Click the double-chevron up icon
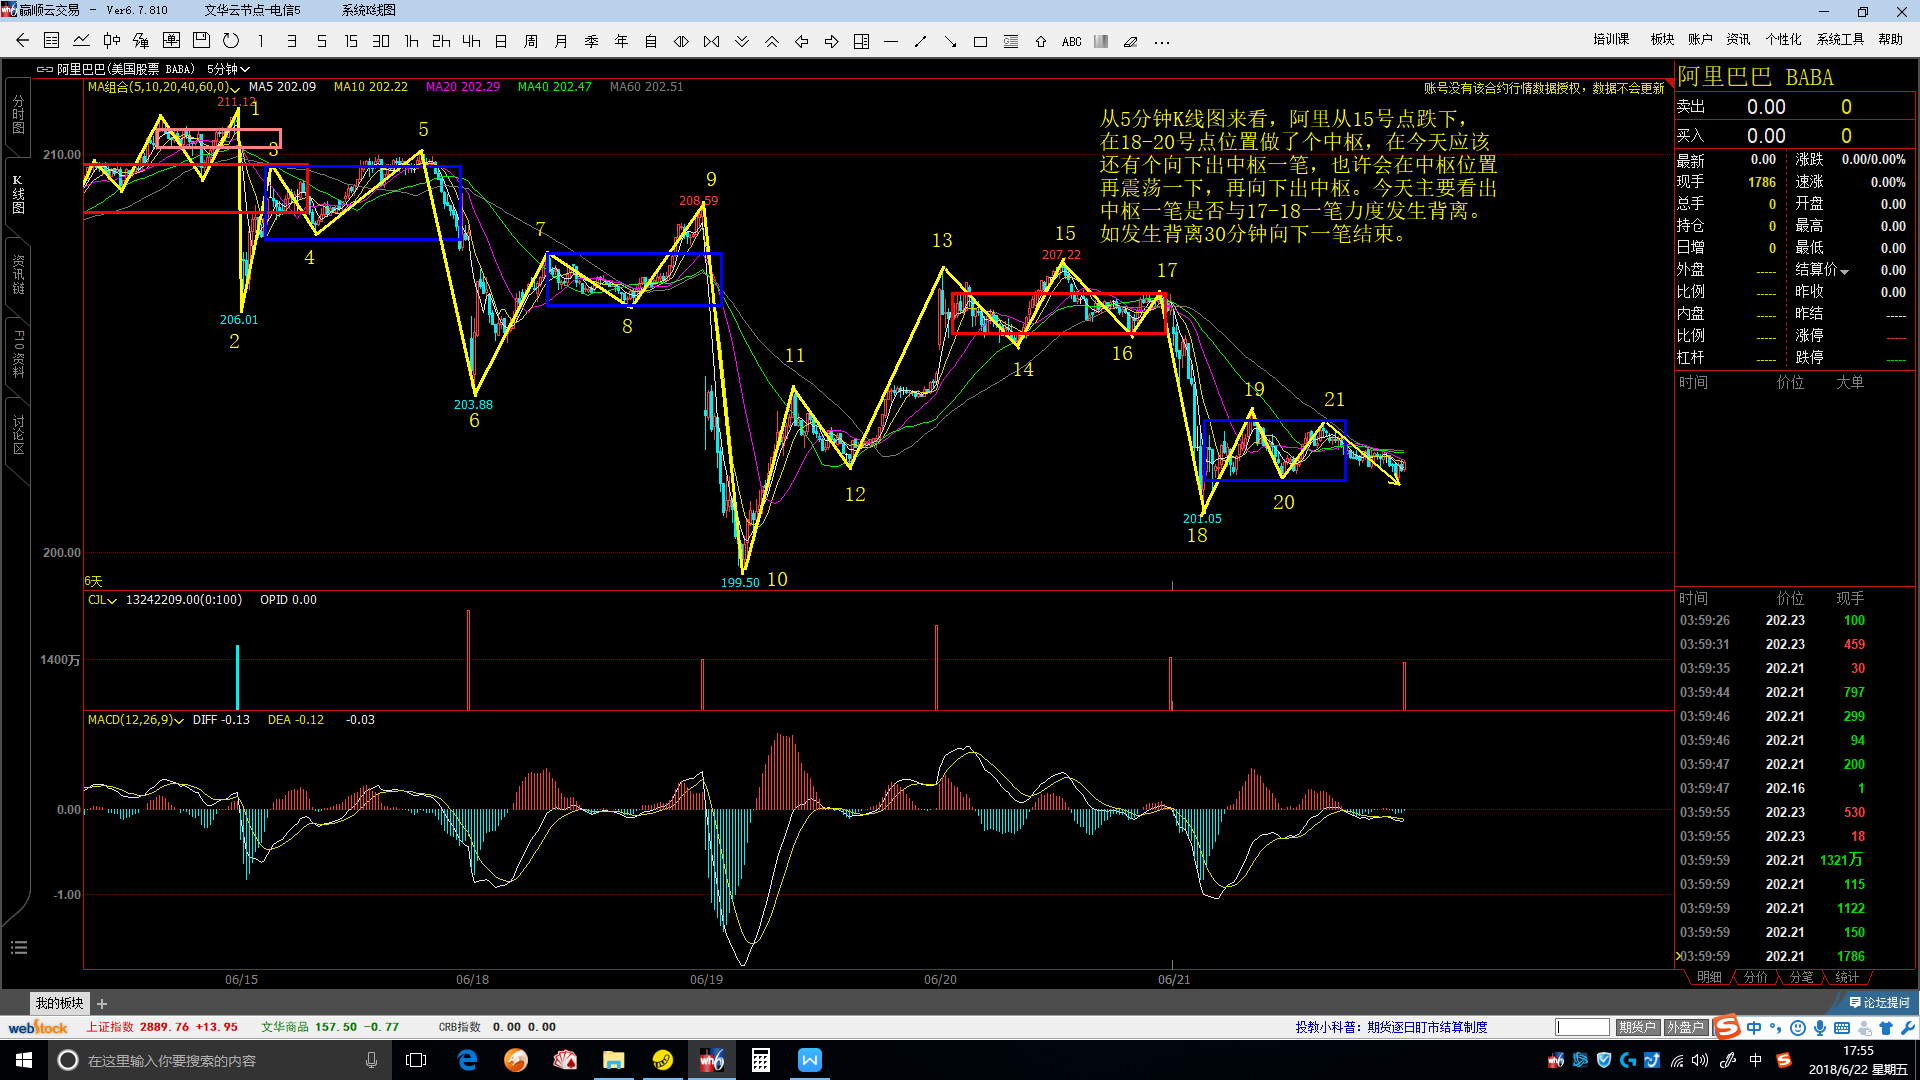Screen dimensions: 1920x1080 tap(771, 41)
